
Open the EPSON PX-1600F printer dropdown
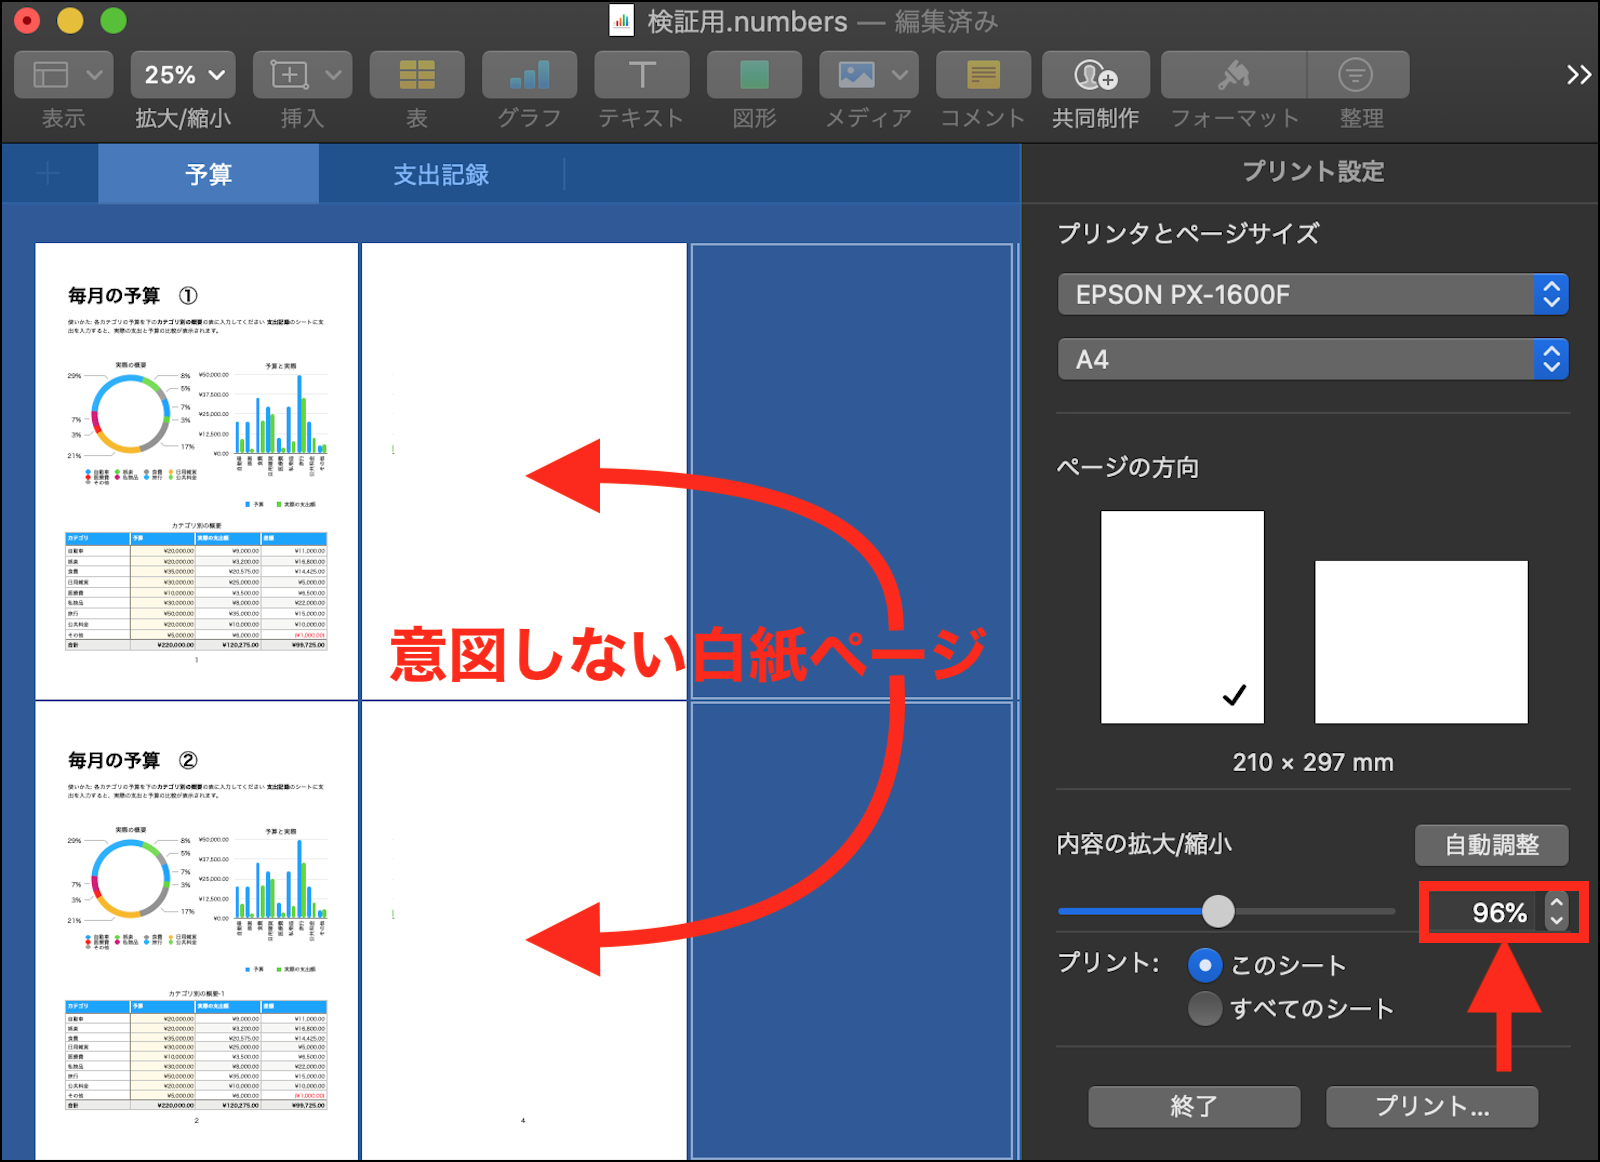click(1312, 295)
